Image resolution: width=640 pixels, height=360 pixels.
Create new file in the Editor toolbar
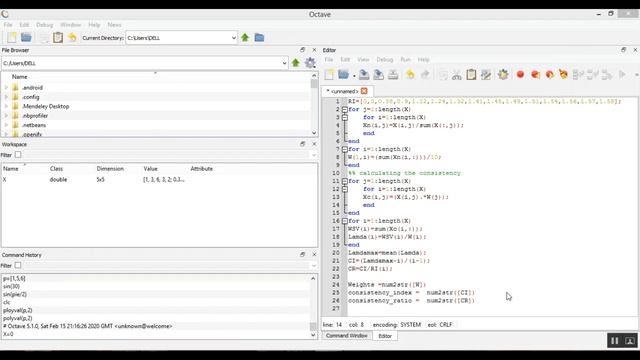click(x=329, y=74)
